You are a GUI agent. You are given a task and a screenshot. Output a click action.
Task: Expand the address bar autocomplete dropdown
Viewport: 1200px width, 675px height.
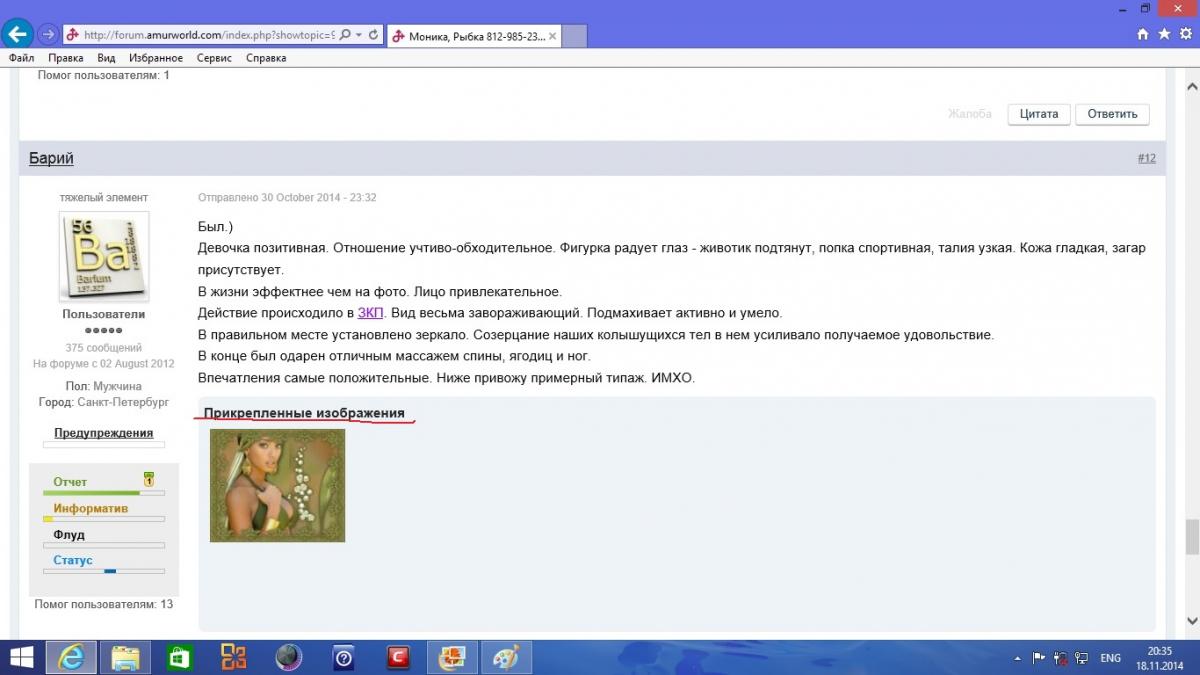coord(359,34)
